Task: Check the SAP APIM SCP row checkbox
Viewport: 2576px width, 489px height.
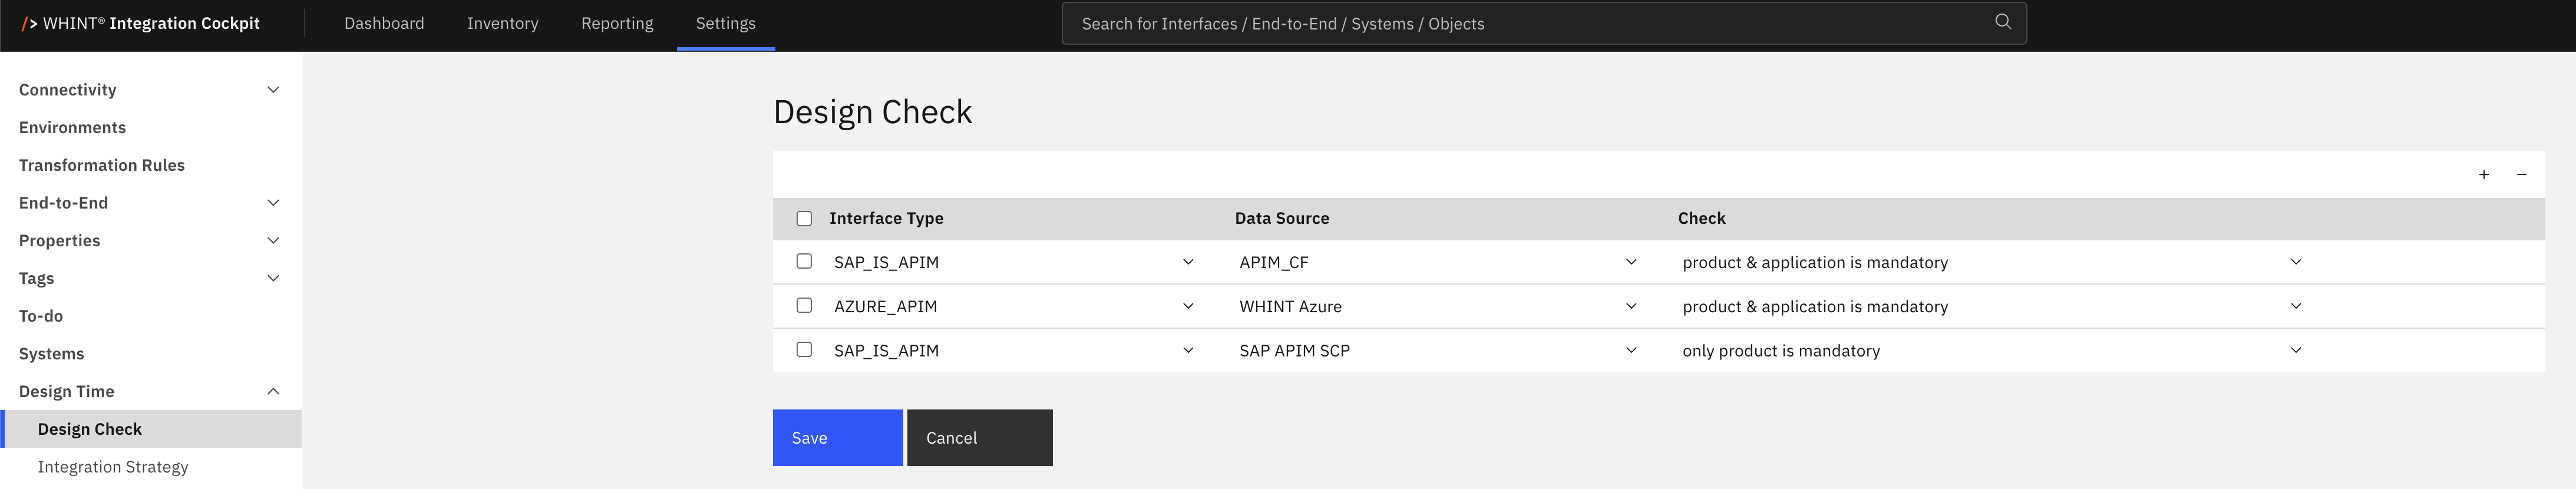Action: [x=804, y=349]
